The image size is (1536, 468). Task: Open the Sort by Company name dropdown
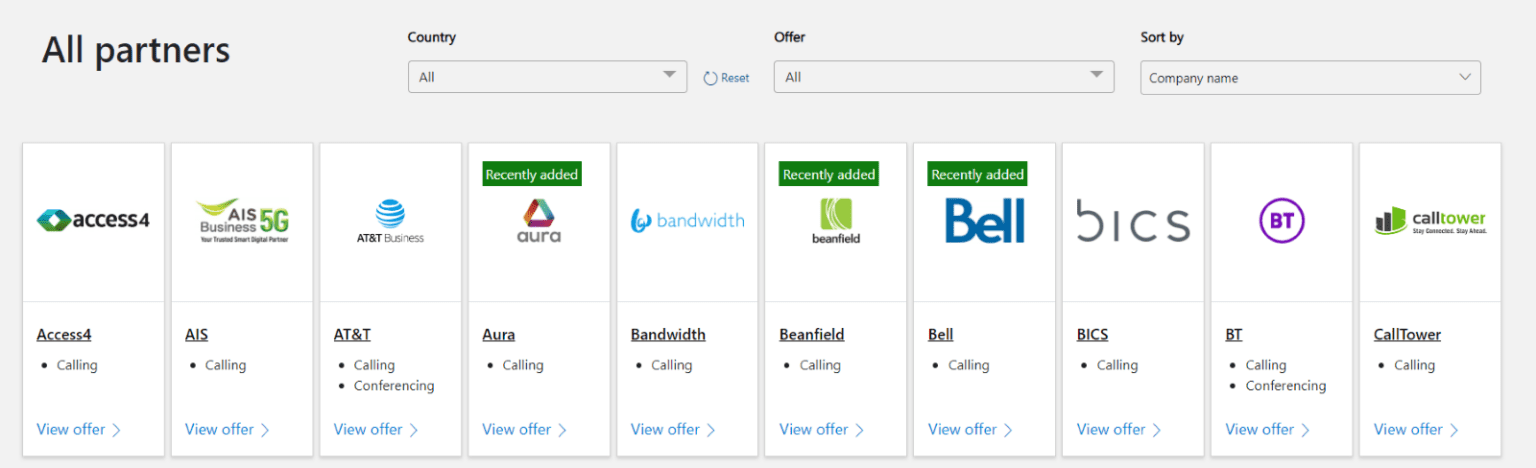pyautogui.click(x=1309, y=78)
